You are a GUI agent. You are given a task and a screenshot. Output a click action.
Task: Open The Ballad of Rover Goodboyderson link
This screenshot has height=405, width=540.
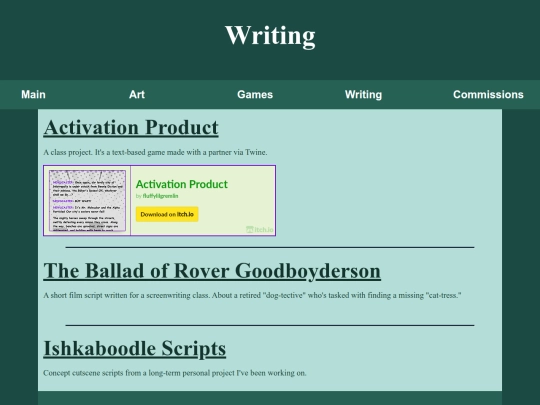click(x=212, y=271)
